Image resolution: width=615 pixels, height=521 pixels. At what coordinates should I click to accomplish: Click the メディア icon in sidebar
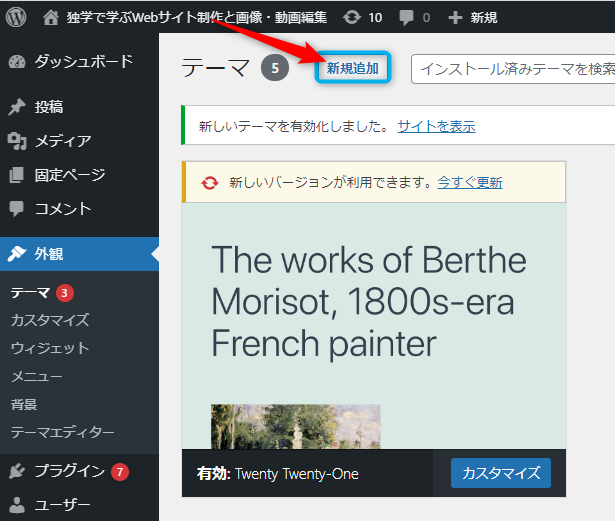click(x=17, y=141)
